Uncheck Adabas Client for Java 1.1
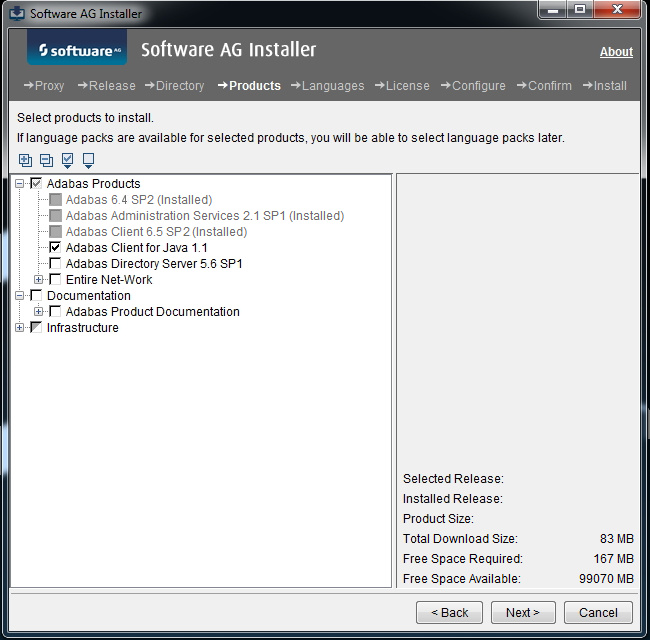 (x=55, y=248)
